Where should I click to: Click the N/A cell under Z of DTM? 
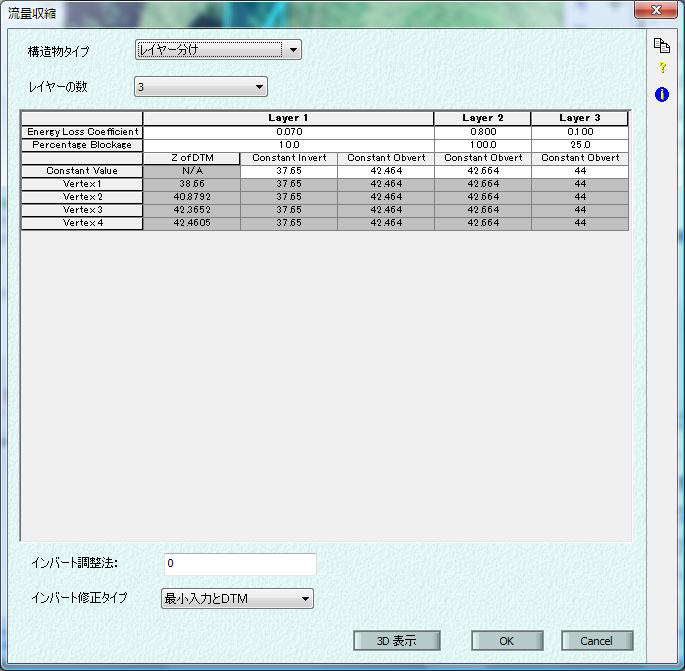click(192, 171)
